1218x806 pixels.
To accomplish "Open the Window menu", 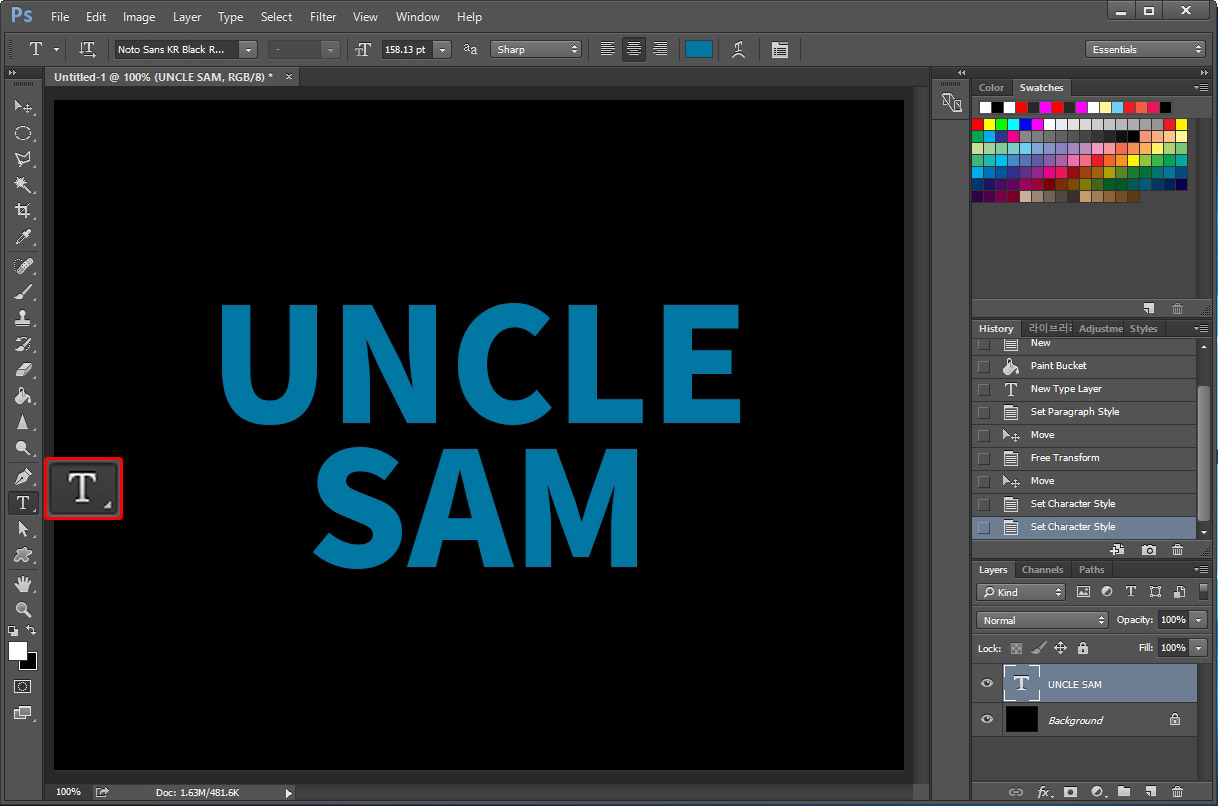I will click(x=417, y=17).
